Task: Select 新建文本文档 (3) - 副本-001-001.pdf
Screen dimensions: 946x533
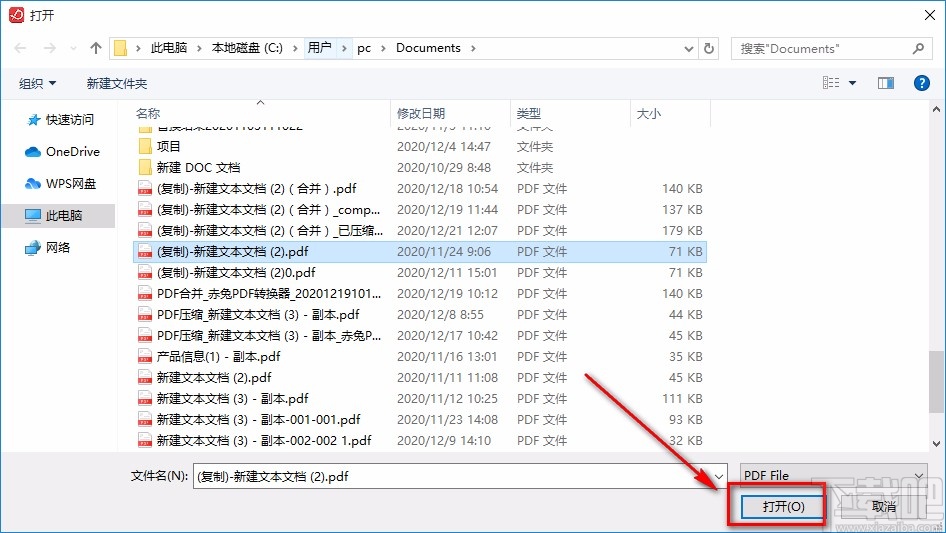Action: pos(419,420)
